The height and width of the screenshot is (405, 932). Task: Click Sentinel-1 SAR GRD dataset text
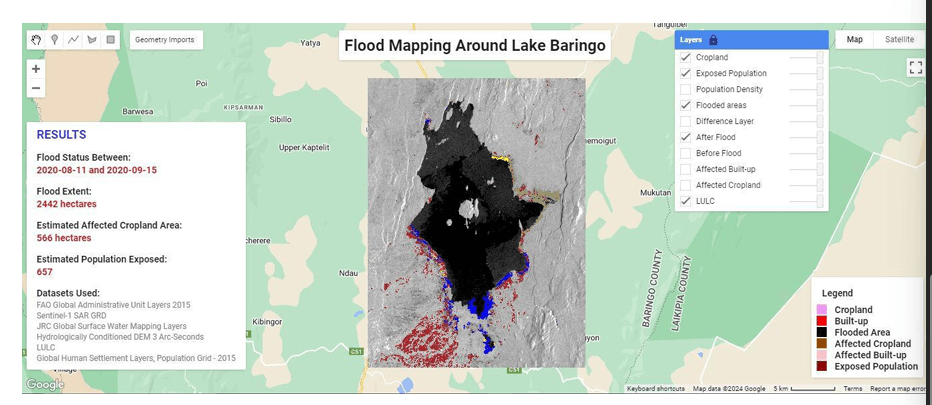coord(71,316)
